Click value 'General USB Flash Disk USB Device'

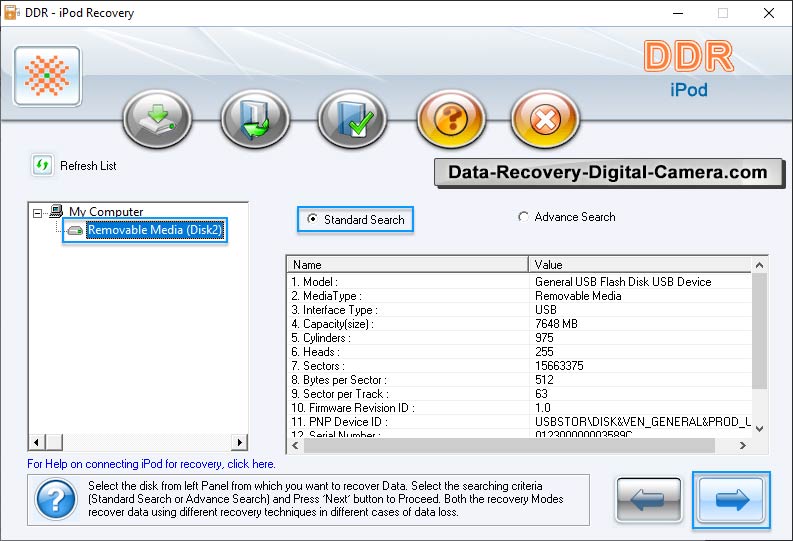click(x=623, y=282)
